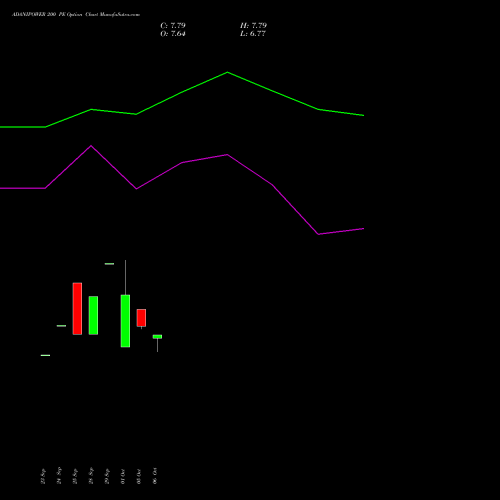
Task: Click the flat dash candle for 23 Sep
Action: (45, 355)
